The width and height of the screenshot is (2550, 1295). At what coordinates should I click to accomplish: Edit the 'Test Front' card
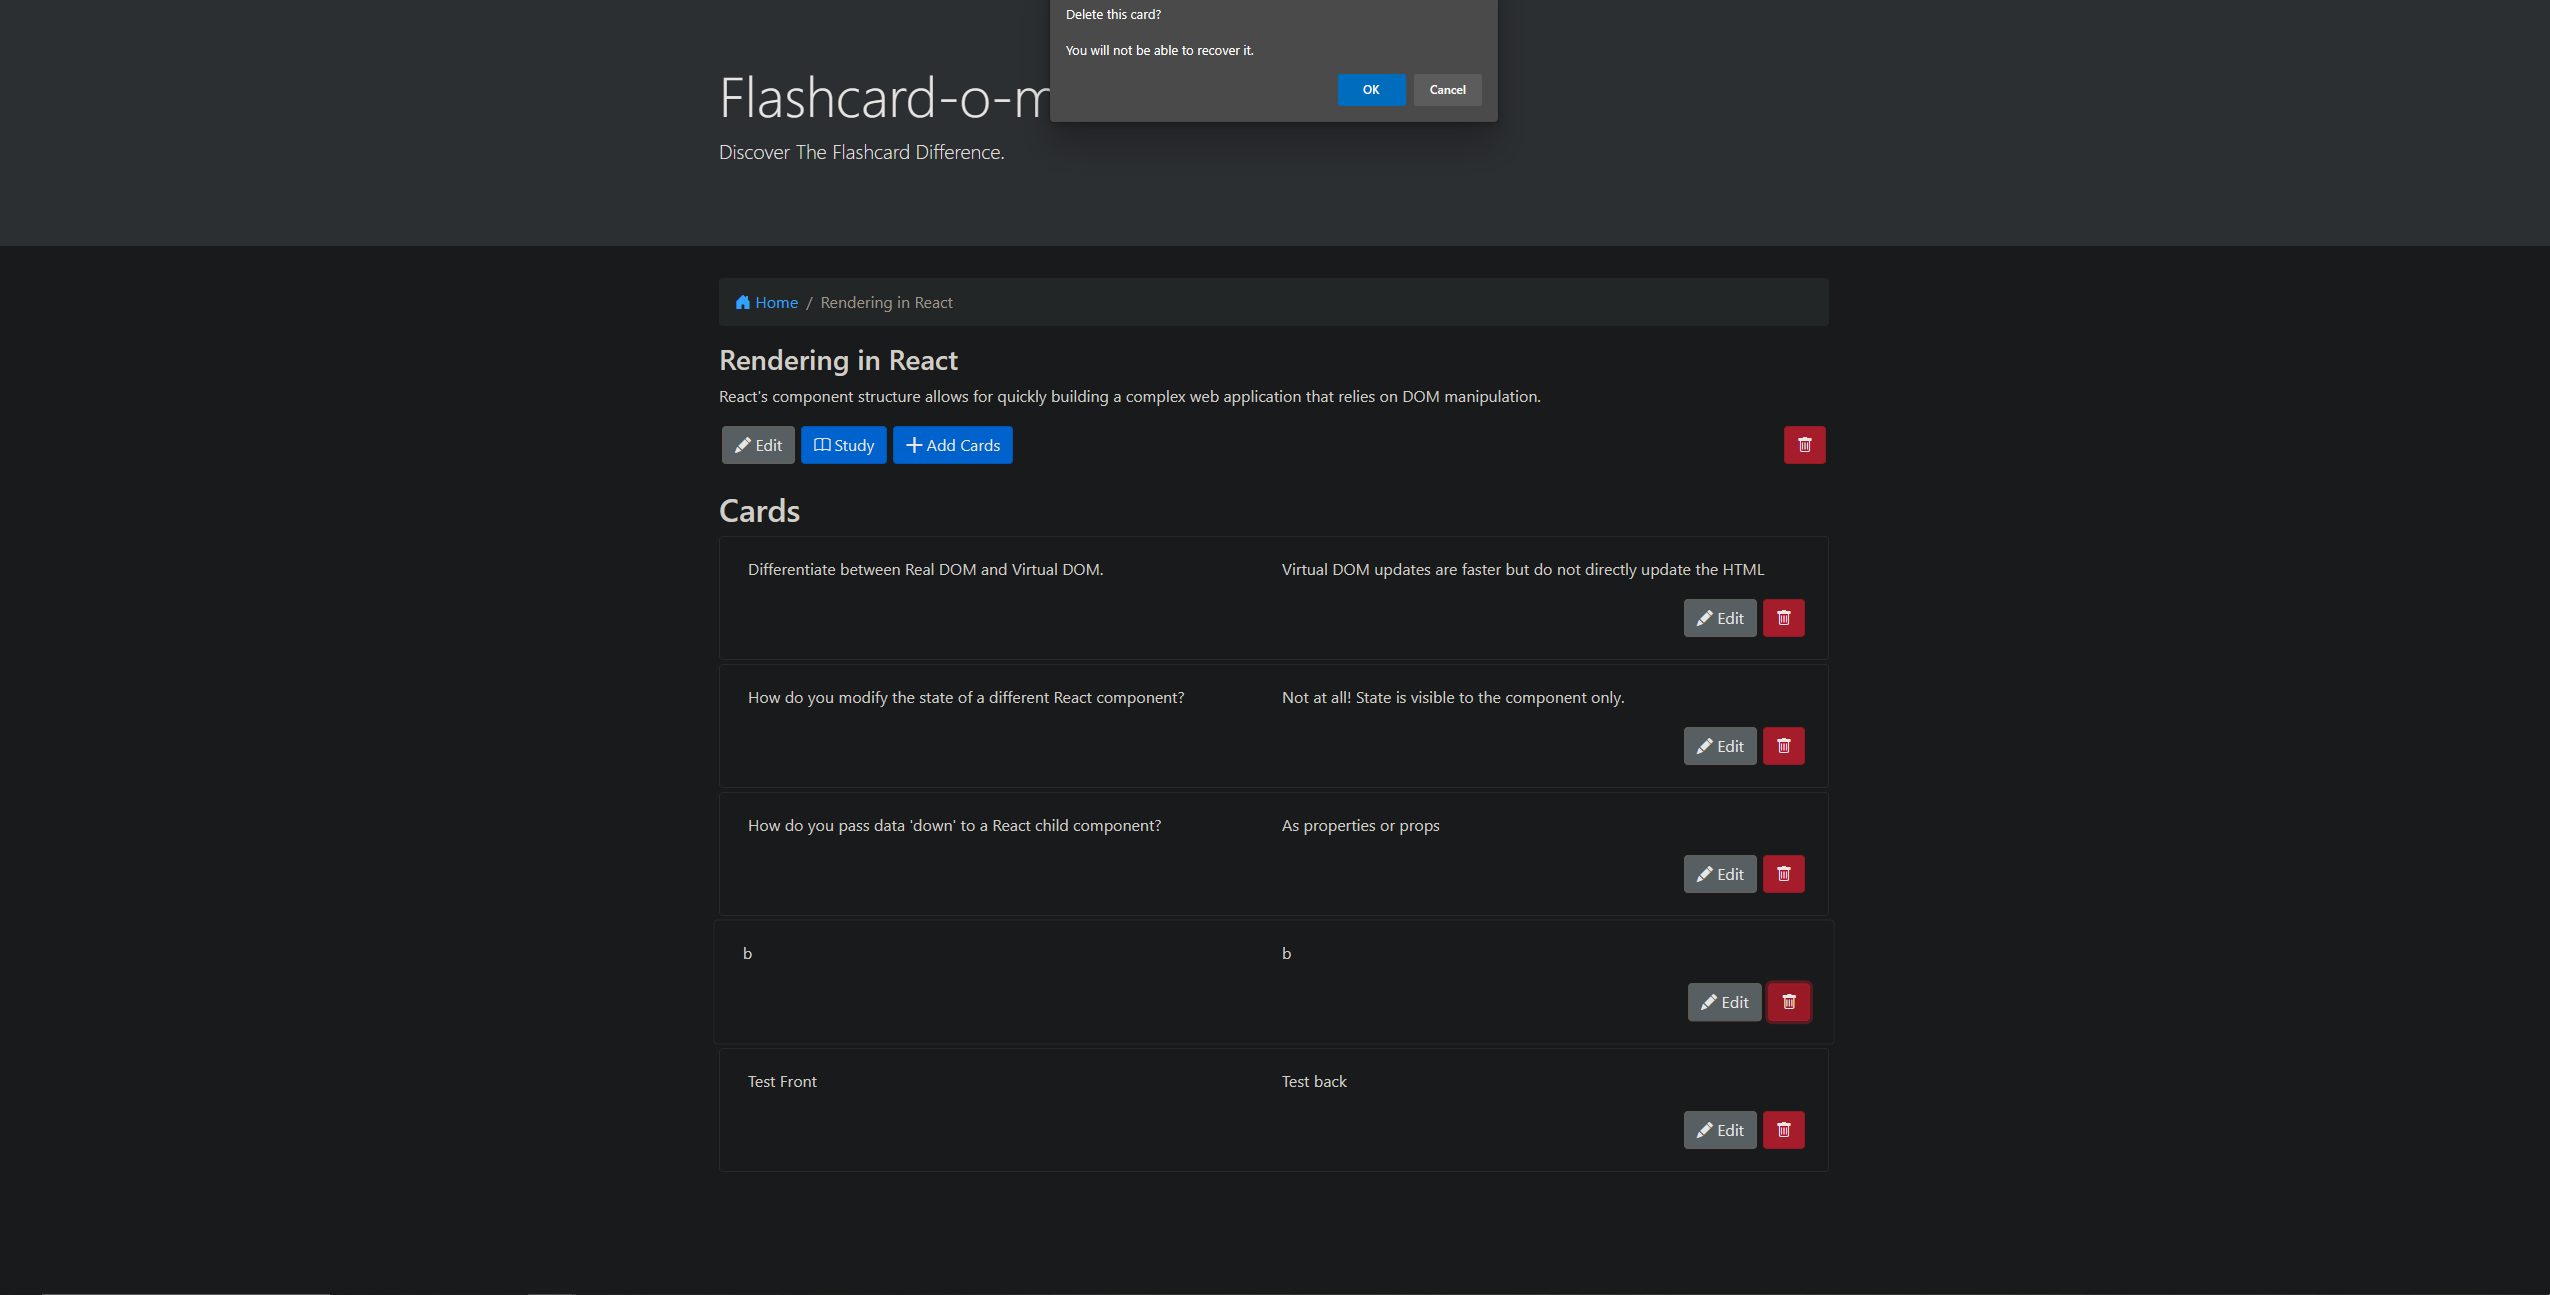point(1719,1129)
